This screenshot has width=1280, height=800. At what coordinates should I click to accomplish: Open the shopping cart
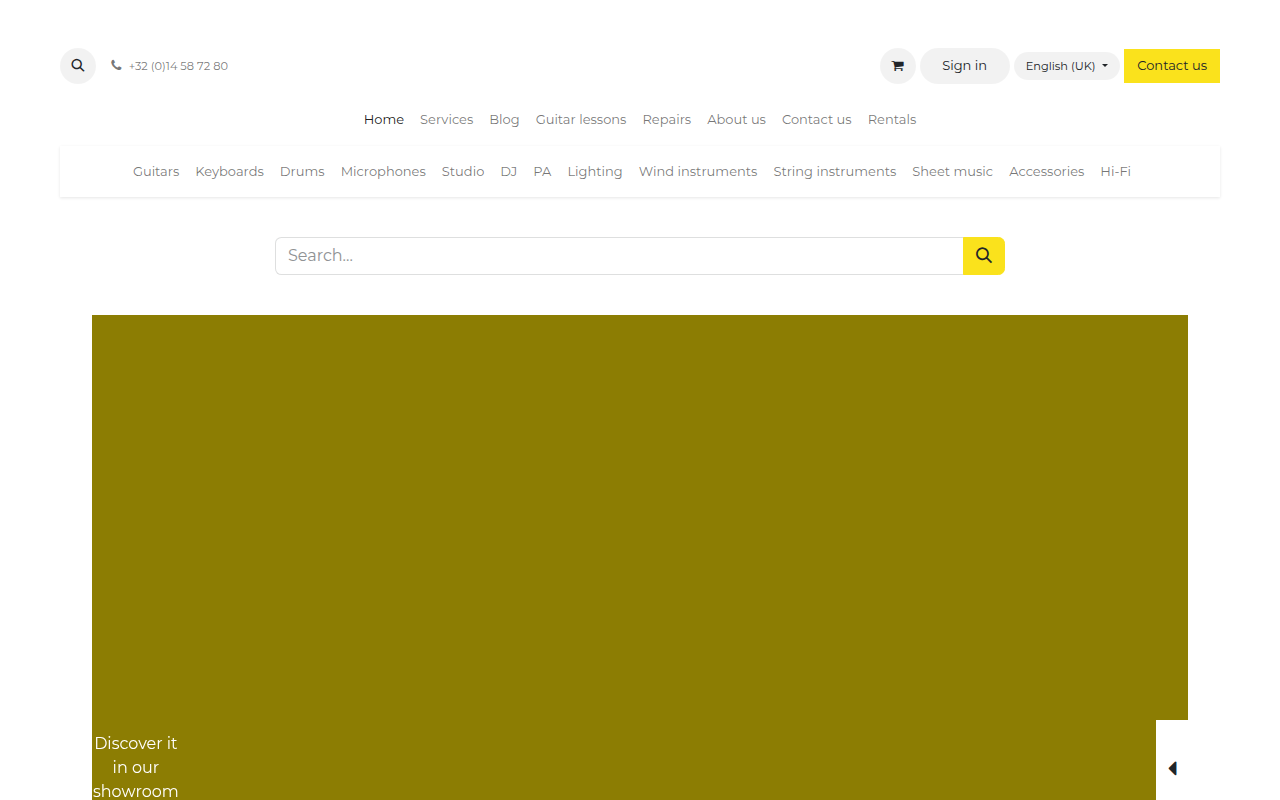point(898,66)
